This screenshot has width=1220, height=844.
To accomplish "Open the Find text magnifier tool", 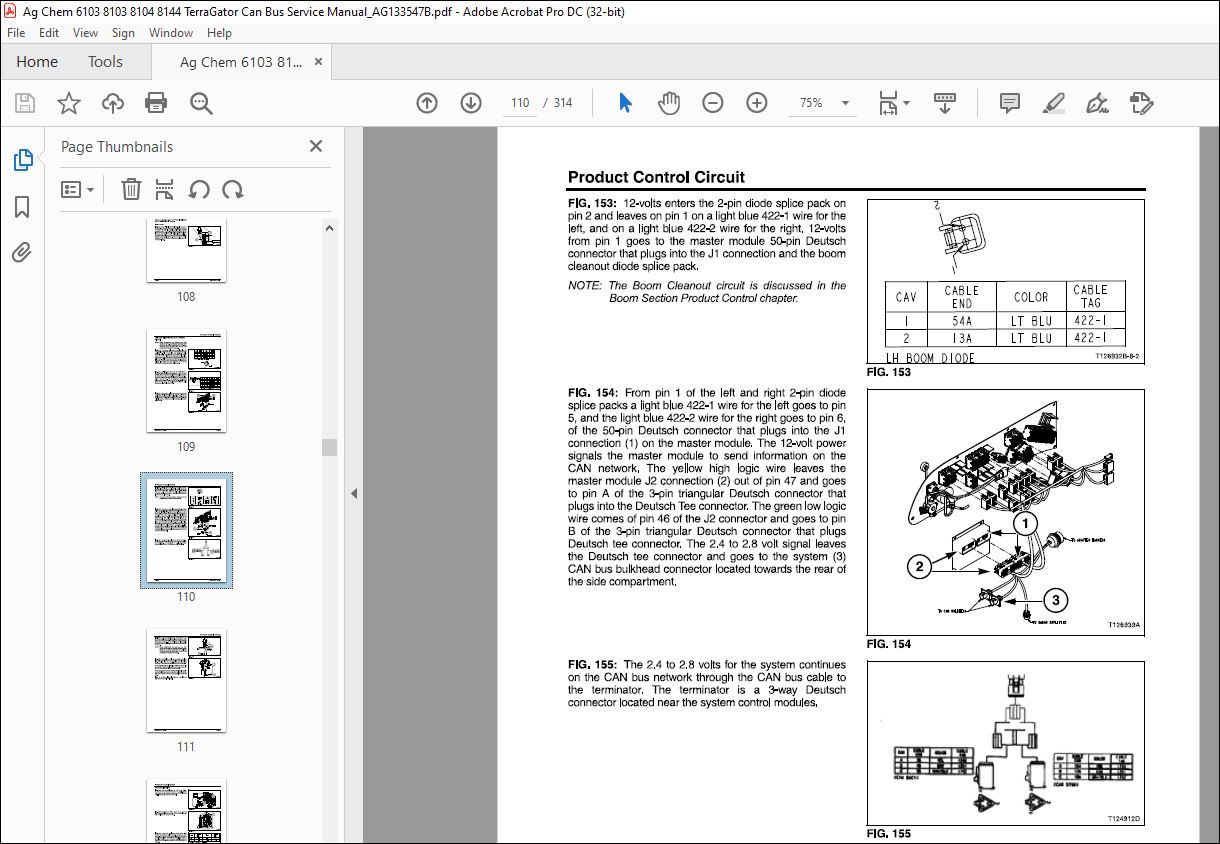I will pos(201,103).
